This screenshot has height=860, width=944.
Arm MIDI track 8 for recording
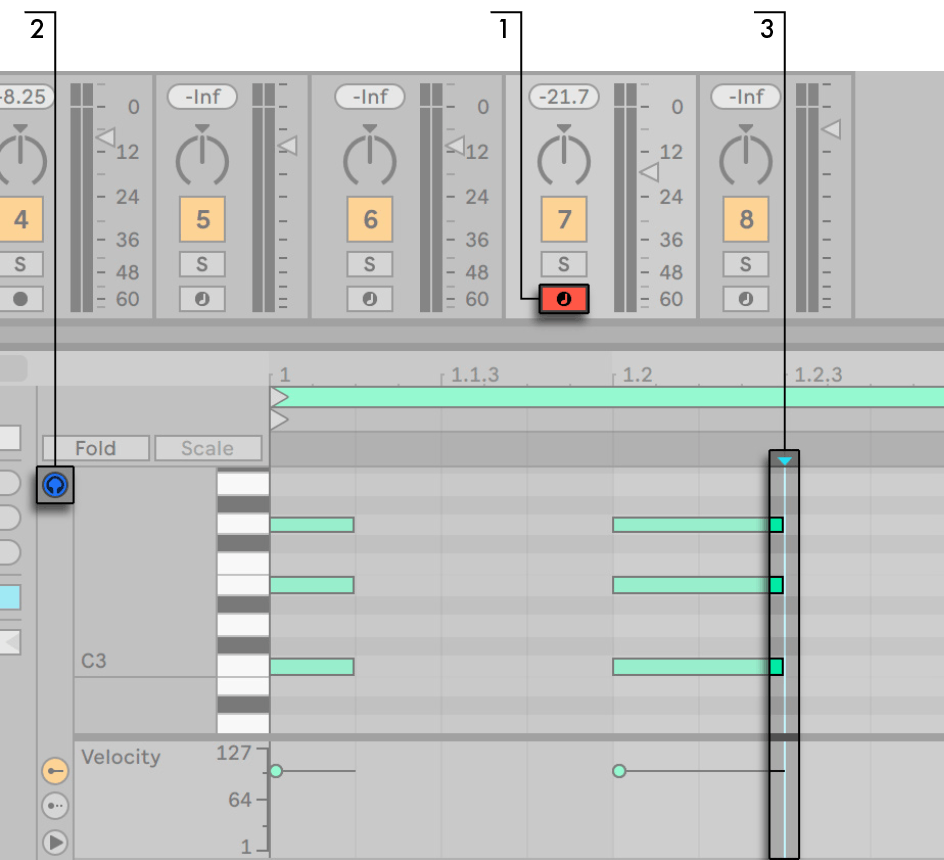(x=745, y=298)
